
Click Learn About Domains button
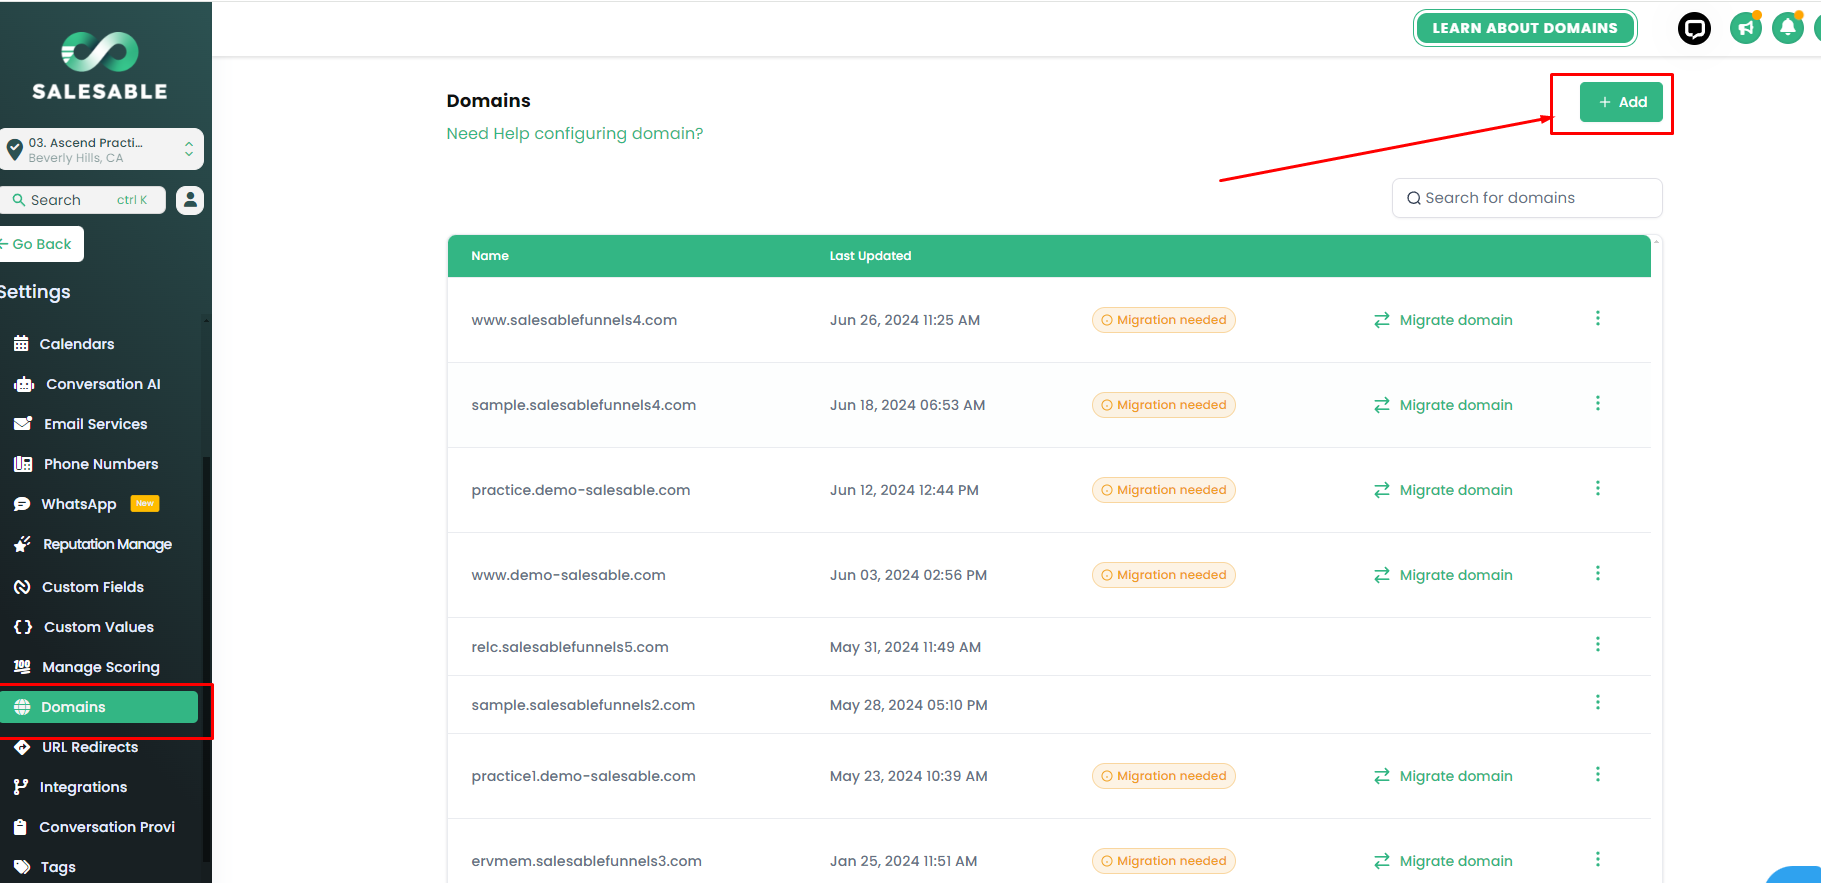tap(1525, 28)
